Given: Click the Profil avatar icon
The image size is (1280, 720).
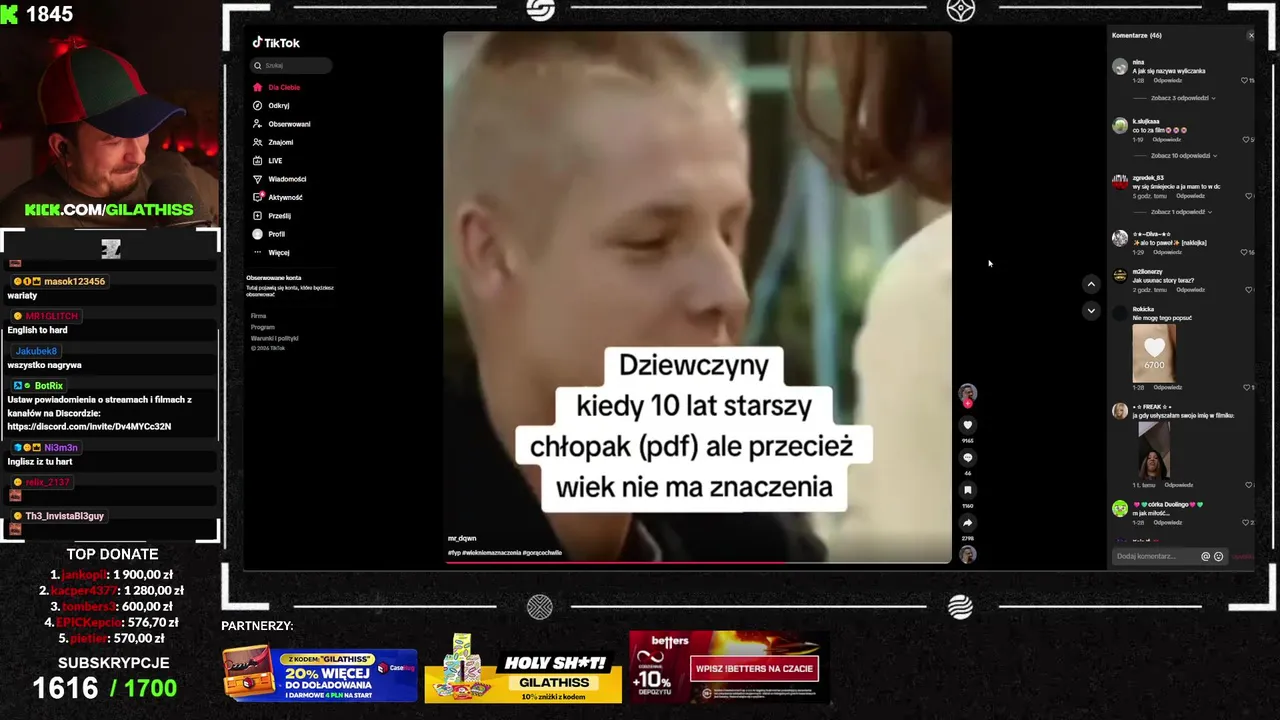Looking at the screenshot, I should pos(258,234).
